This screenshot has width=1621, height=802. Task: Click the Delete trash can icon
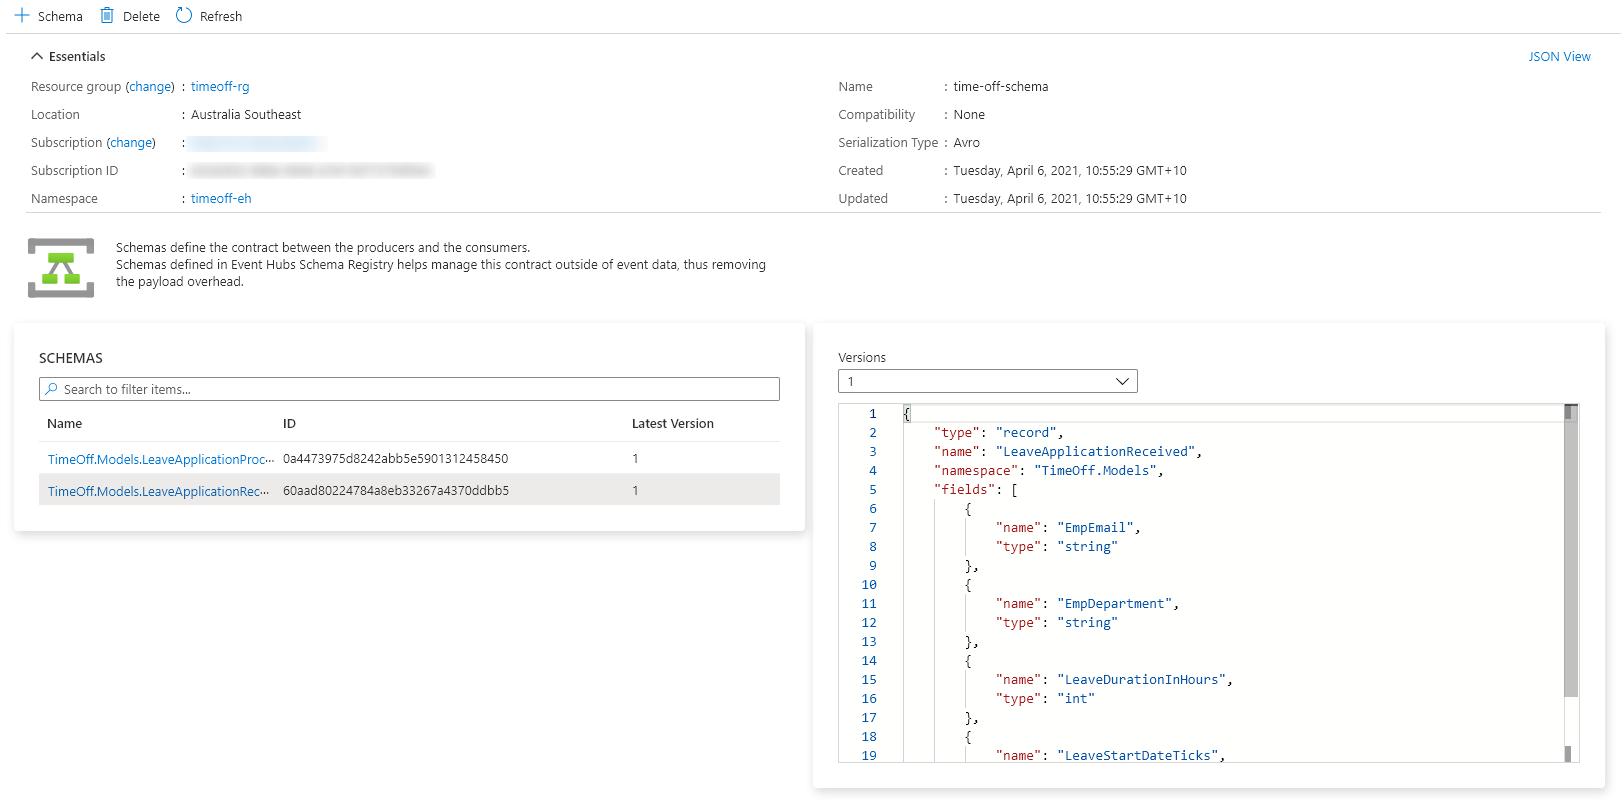pos(107,16)
